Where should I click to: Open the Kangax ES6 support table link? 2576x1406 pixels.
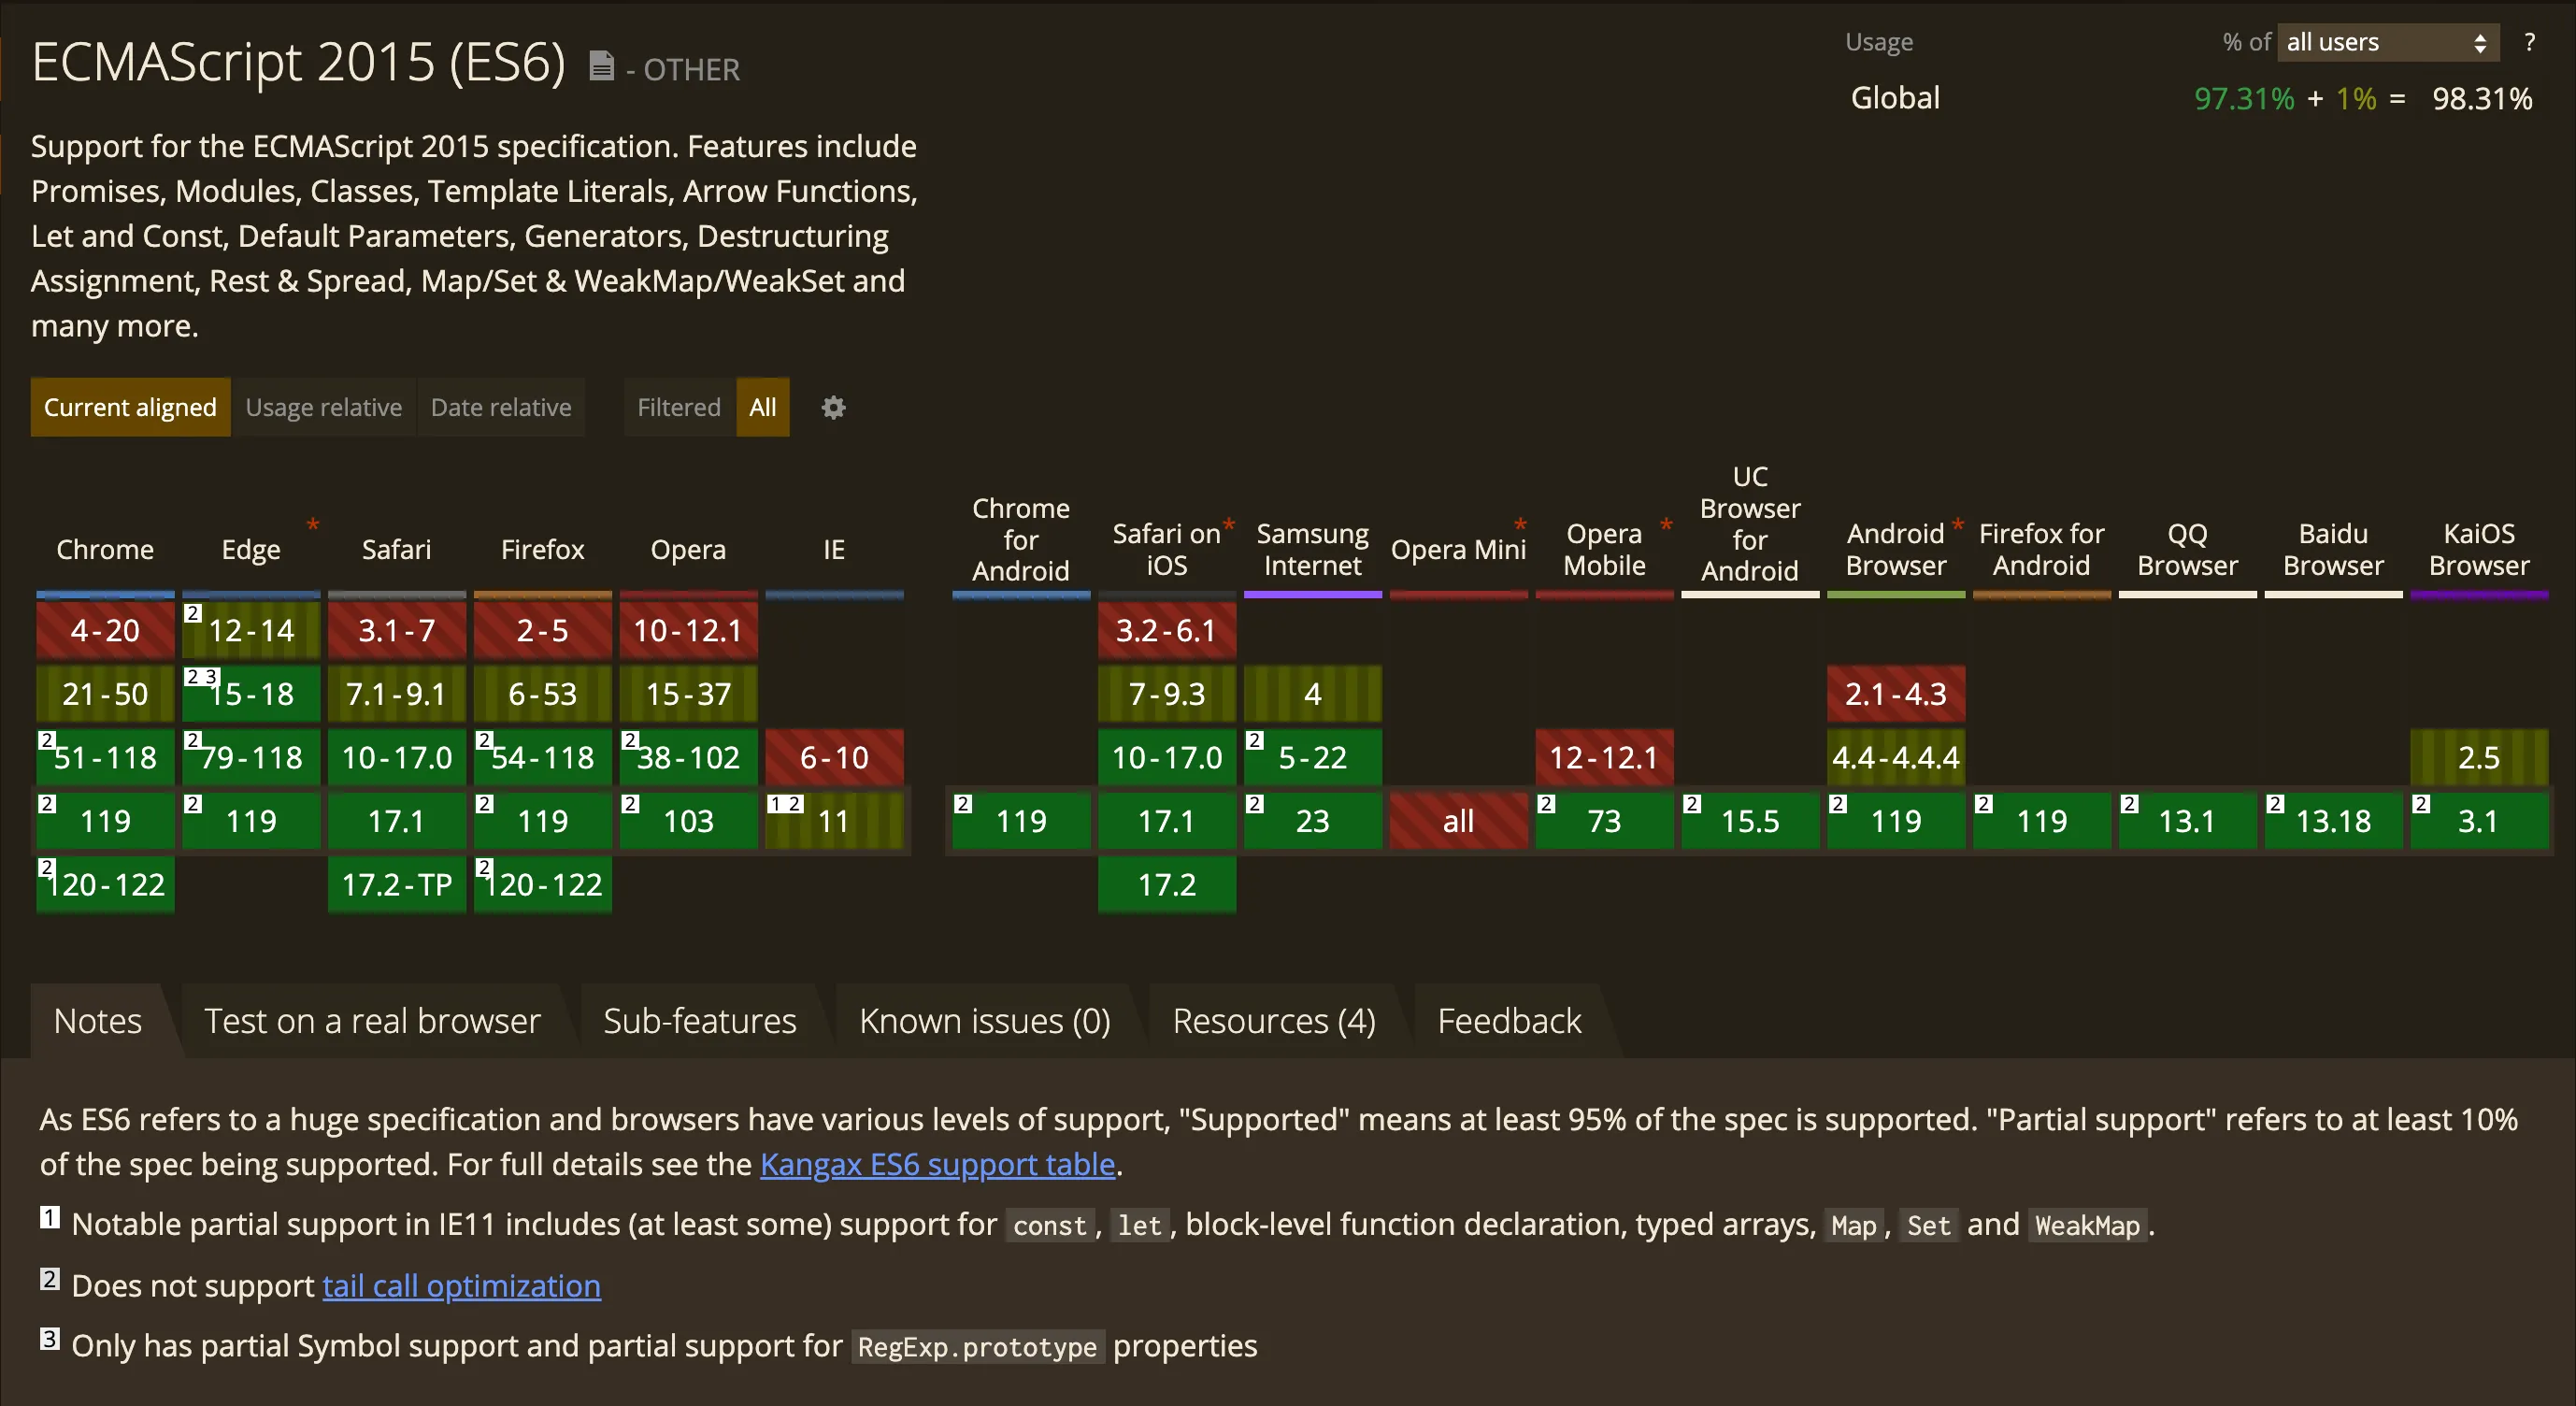point(937,1164)
